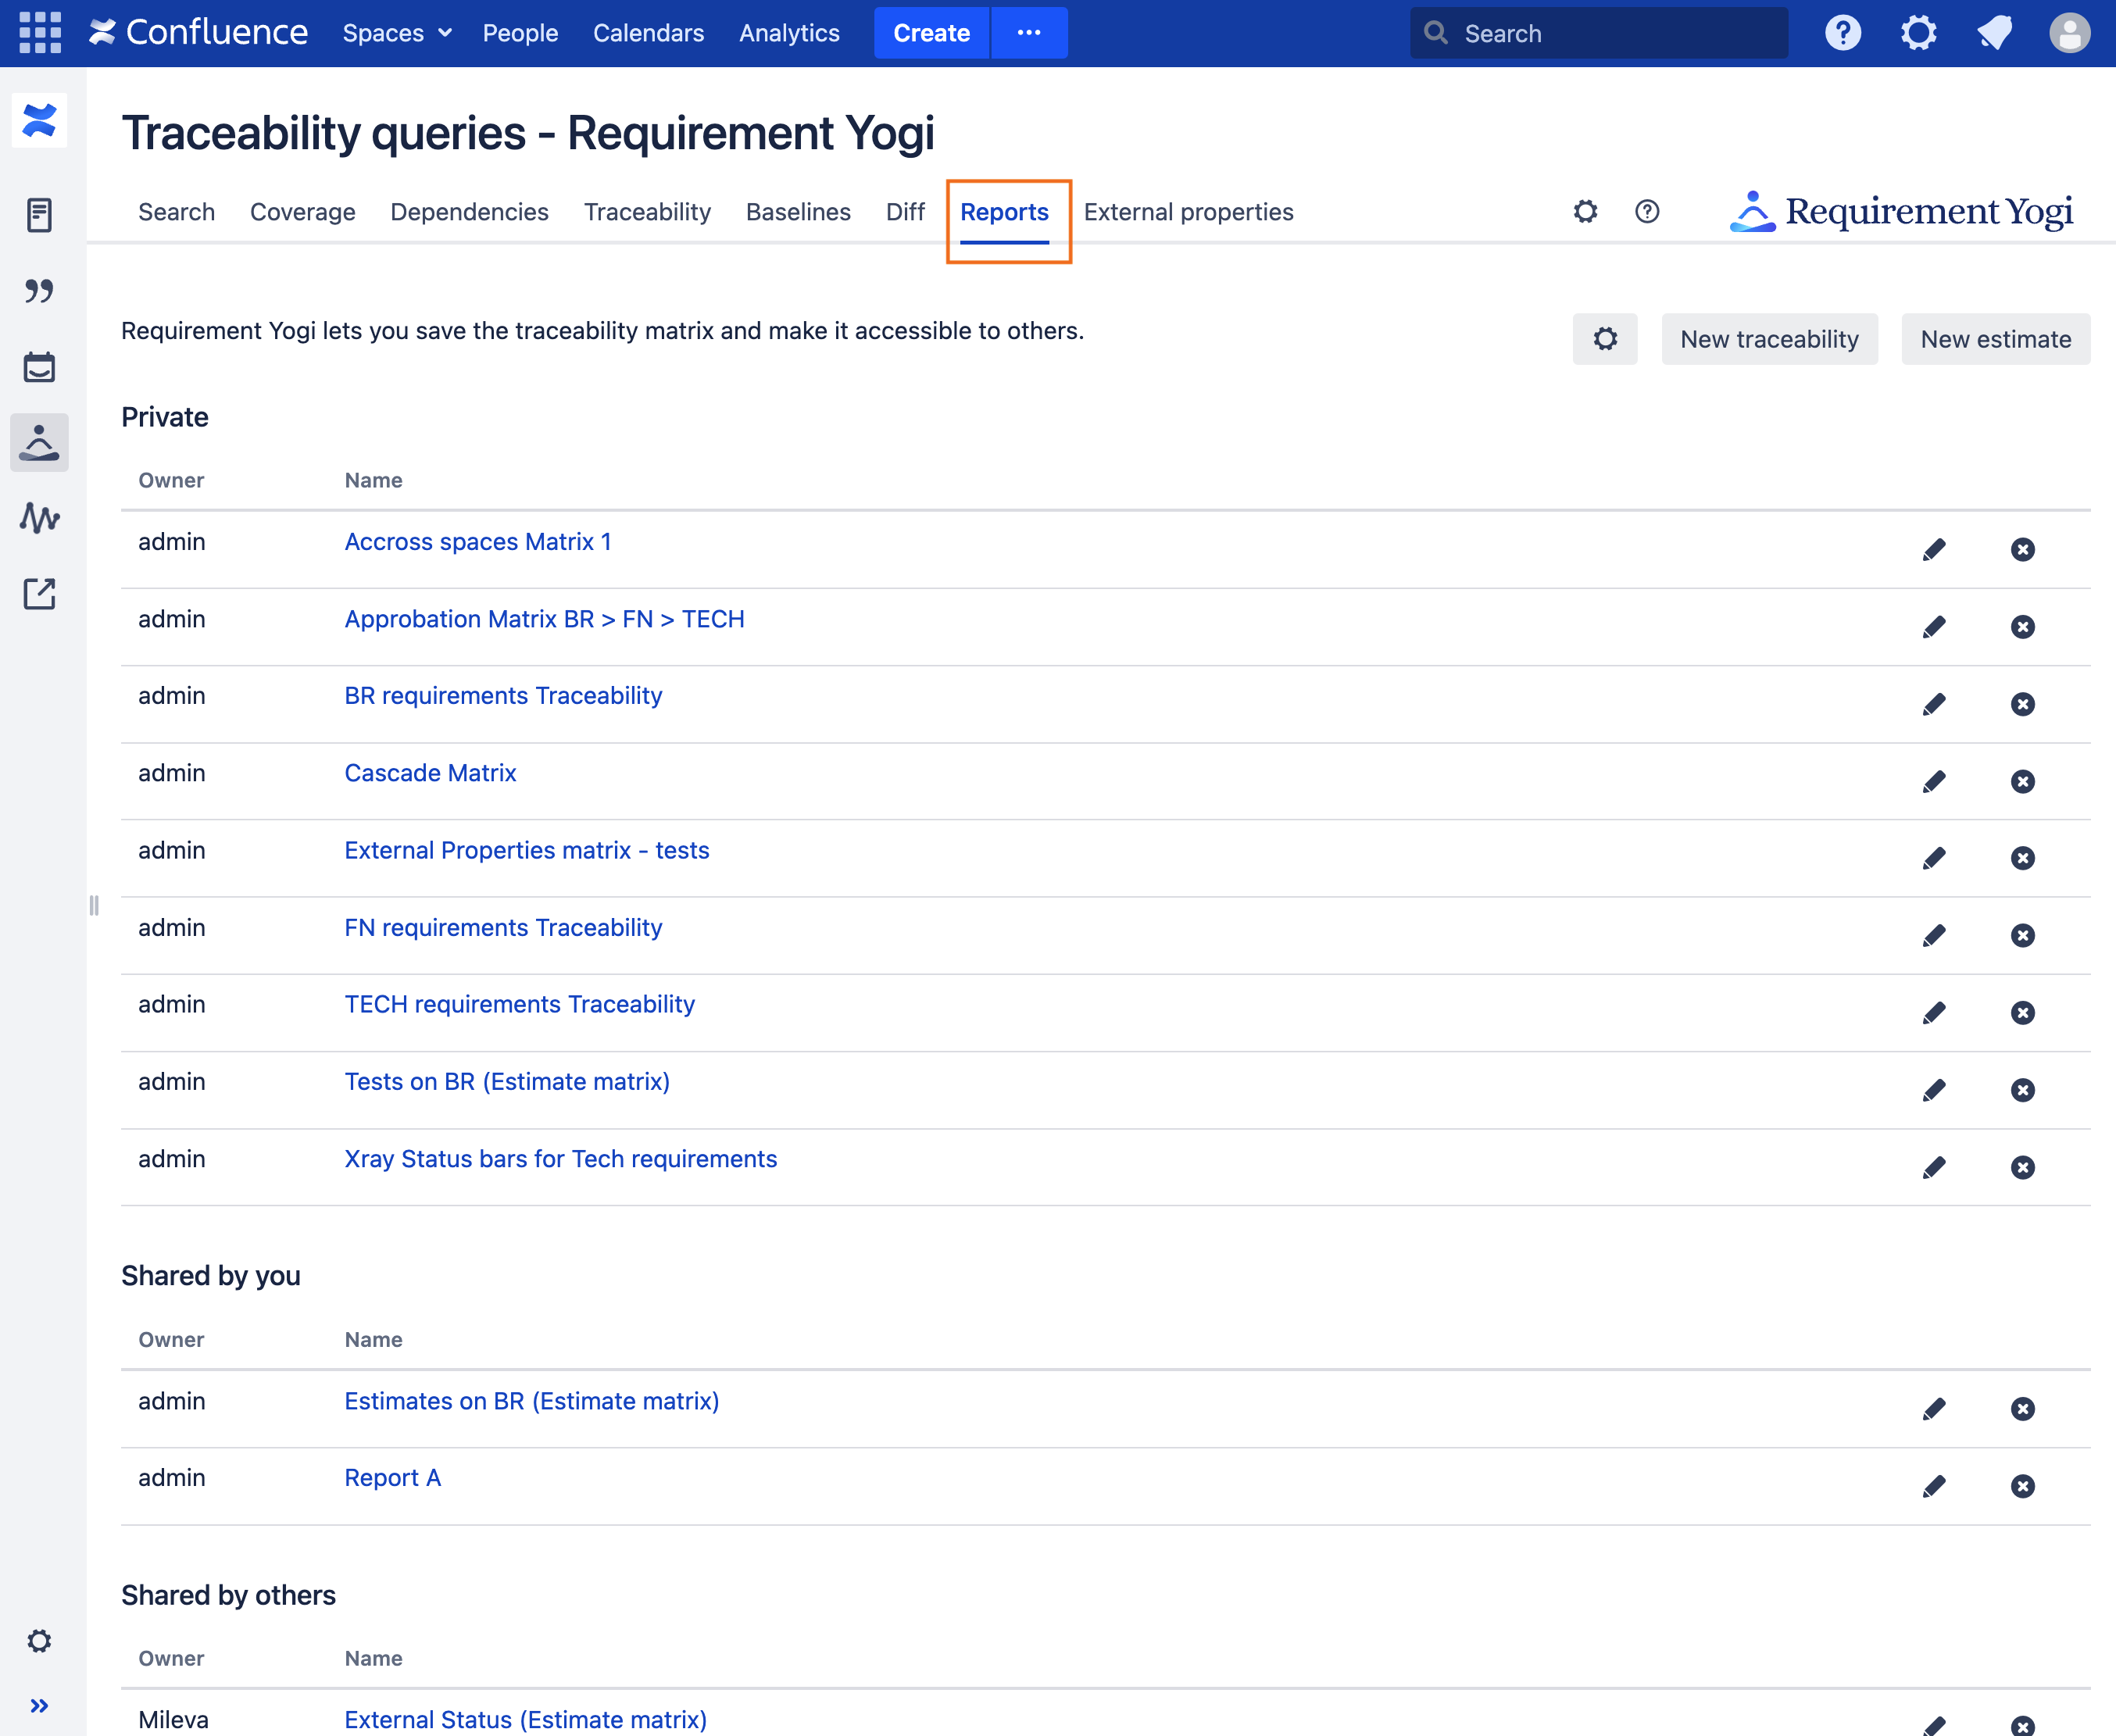The height and width of the screenshot is (1736, 2116).
Task: Open the notifications icon in the top bar
Action: click(x=1994, y=33)
